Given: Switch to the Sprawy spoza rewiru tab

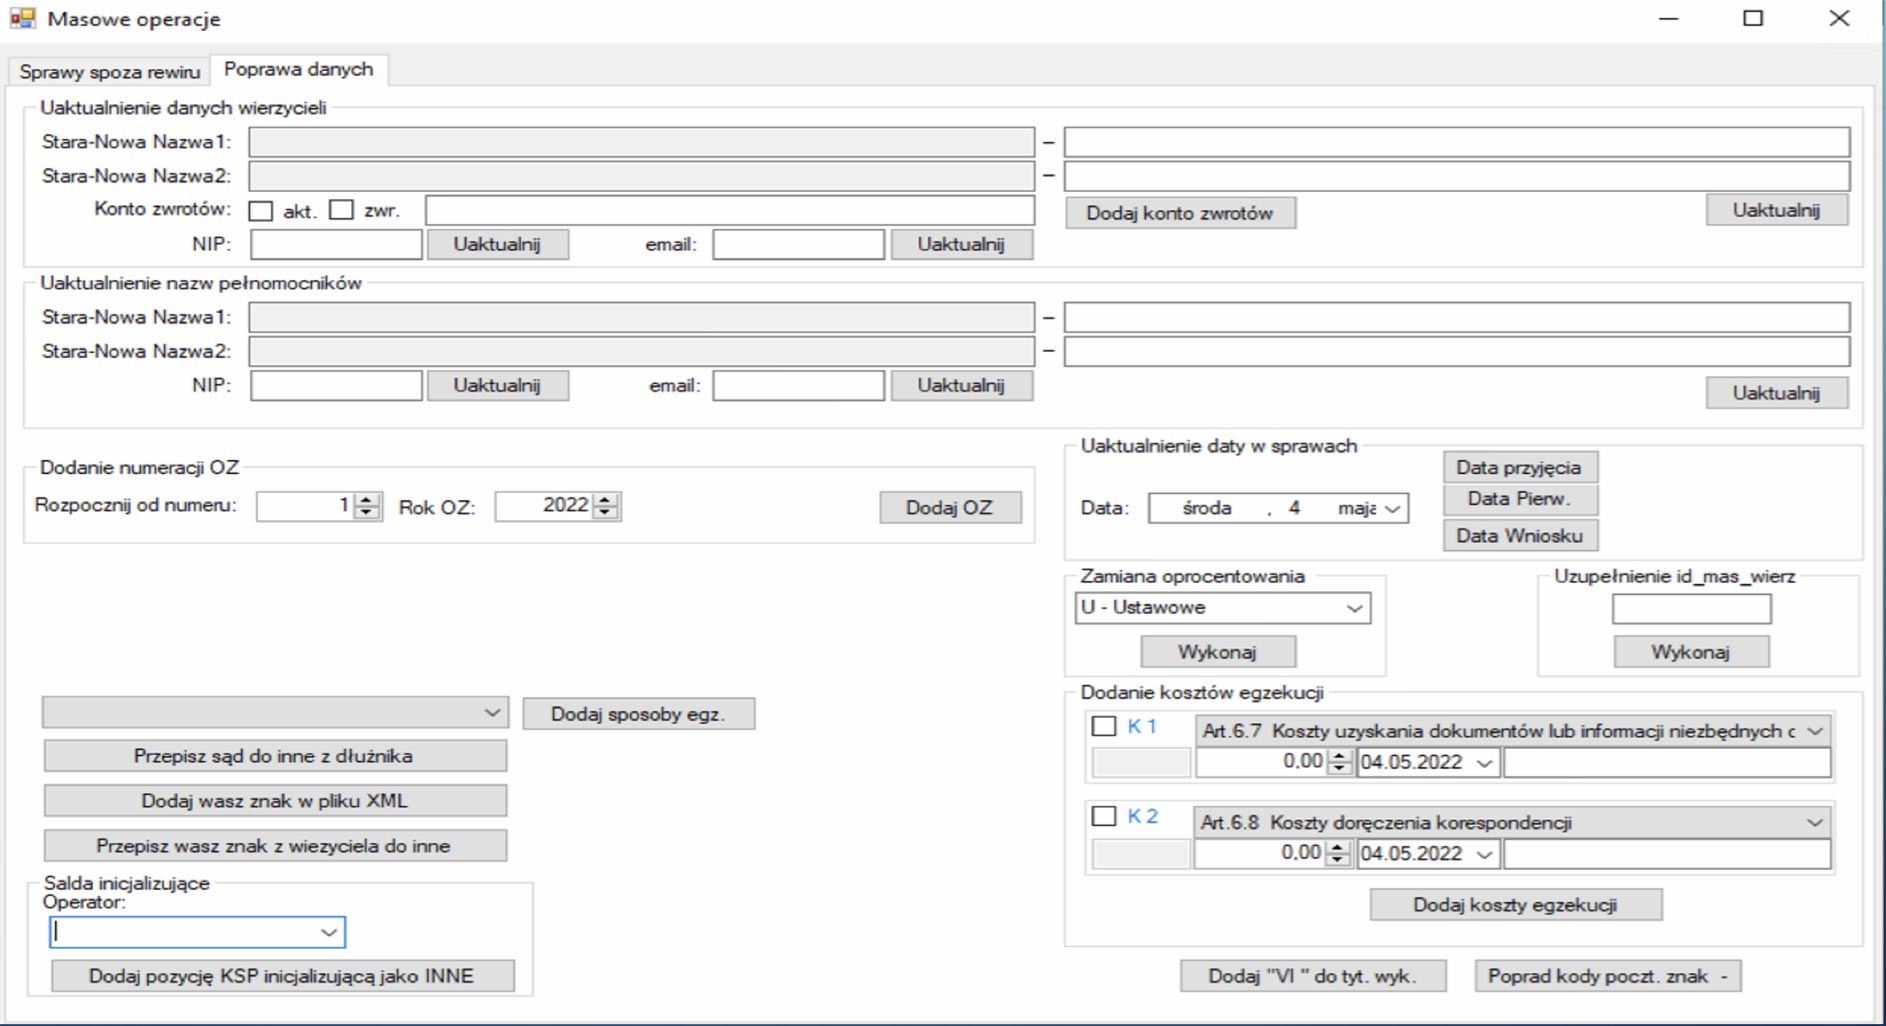Looking at the screenshot, I should (110, 72).
